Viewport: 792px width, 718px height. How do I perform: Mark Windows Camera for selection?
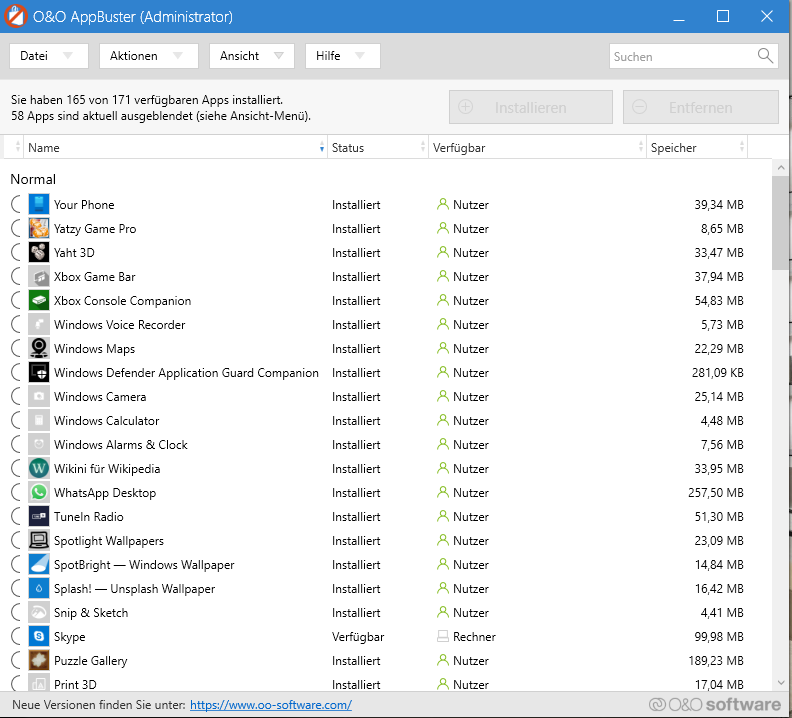coord(16,397)
